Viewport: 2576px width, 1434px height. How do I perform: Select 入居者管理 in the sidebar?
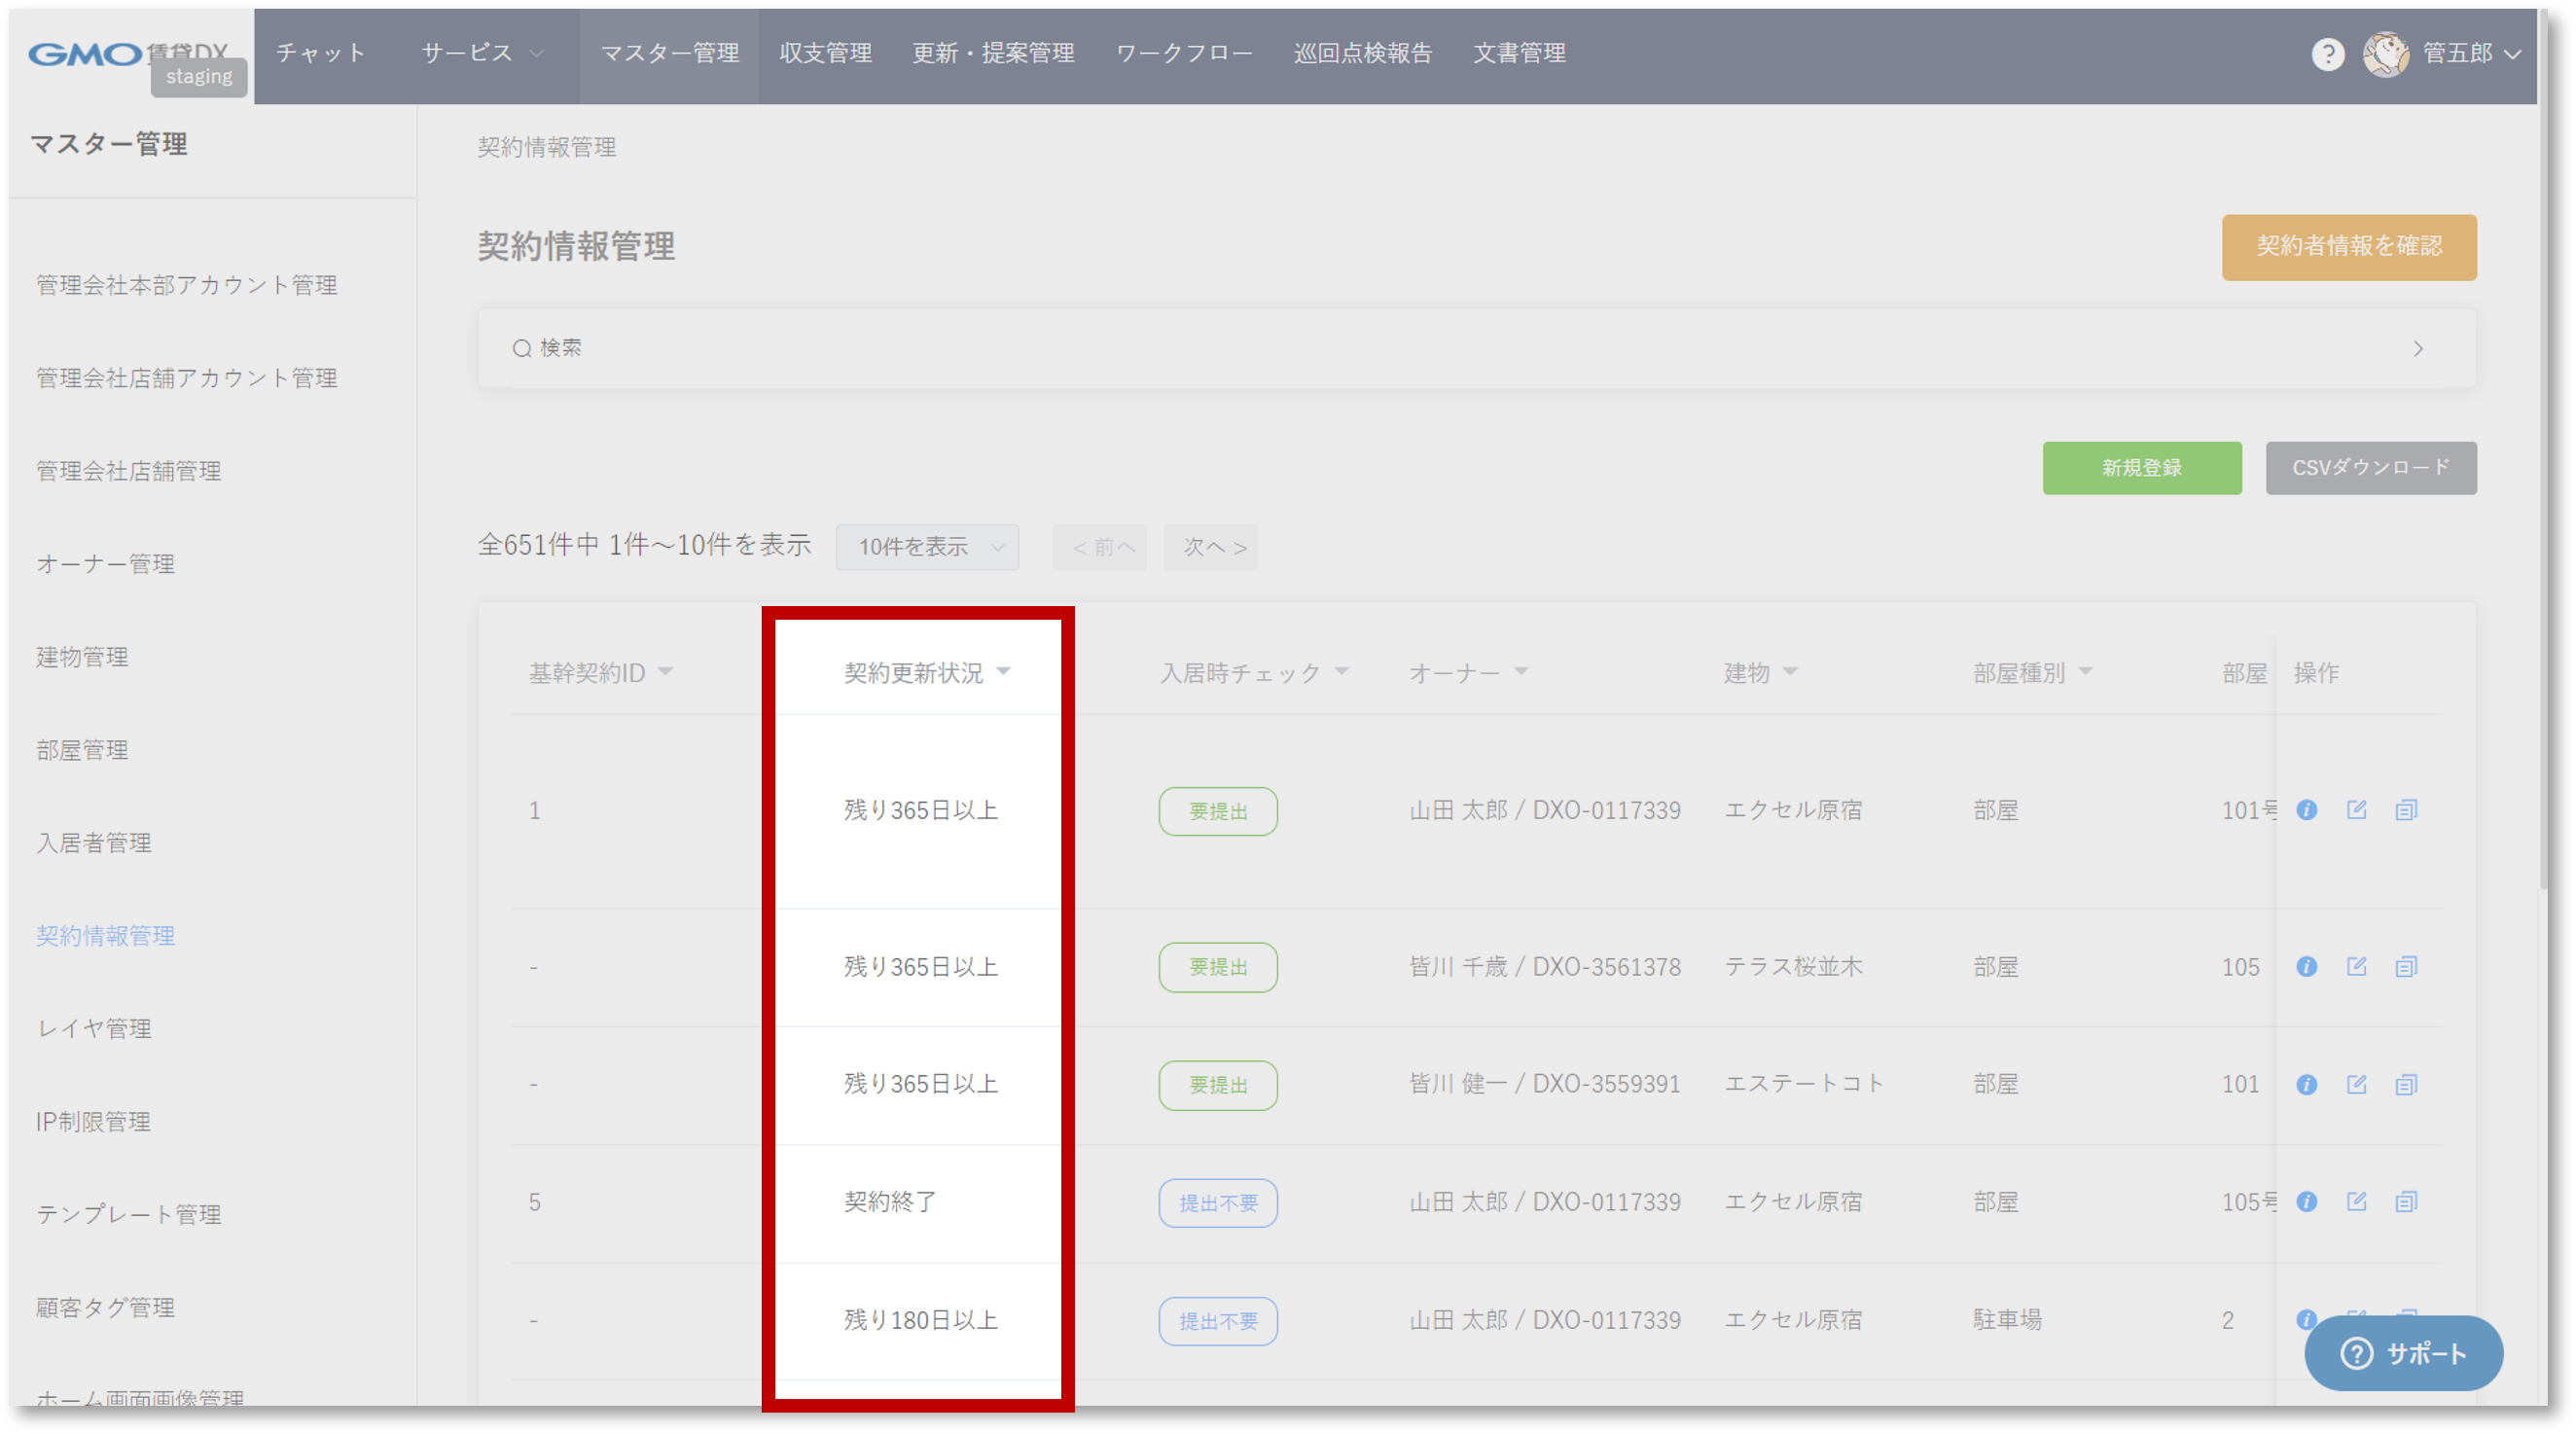click(94, 843)
